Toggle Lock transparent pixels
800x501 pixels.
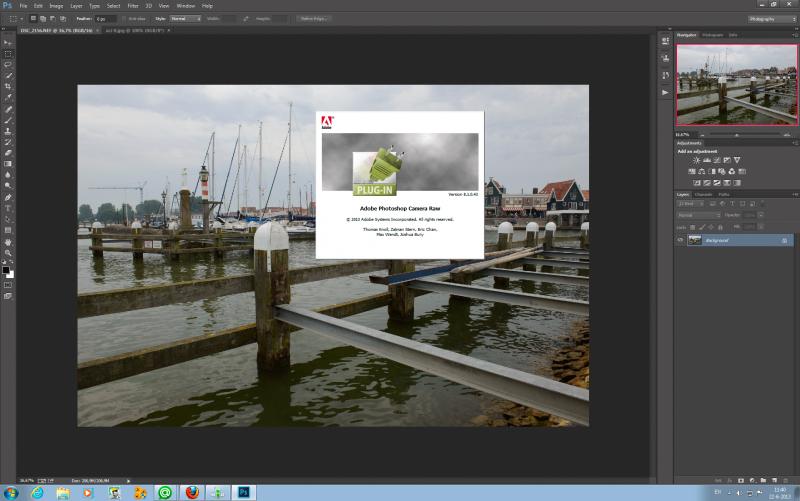click(x=692, y=227)
